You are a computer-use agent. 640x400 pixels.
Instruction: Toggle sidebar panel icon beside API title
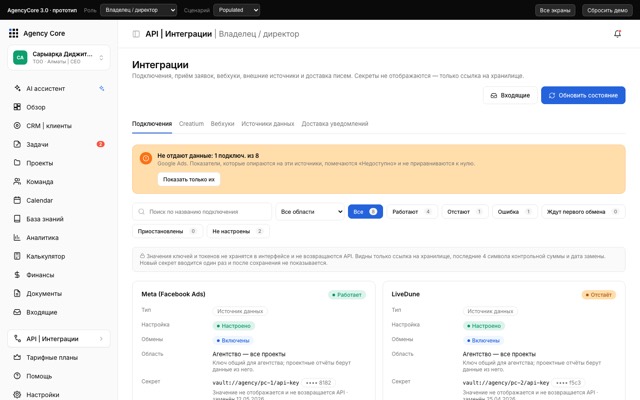pyautogui.click(x=136, y=34)
